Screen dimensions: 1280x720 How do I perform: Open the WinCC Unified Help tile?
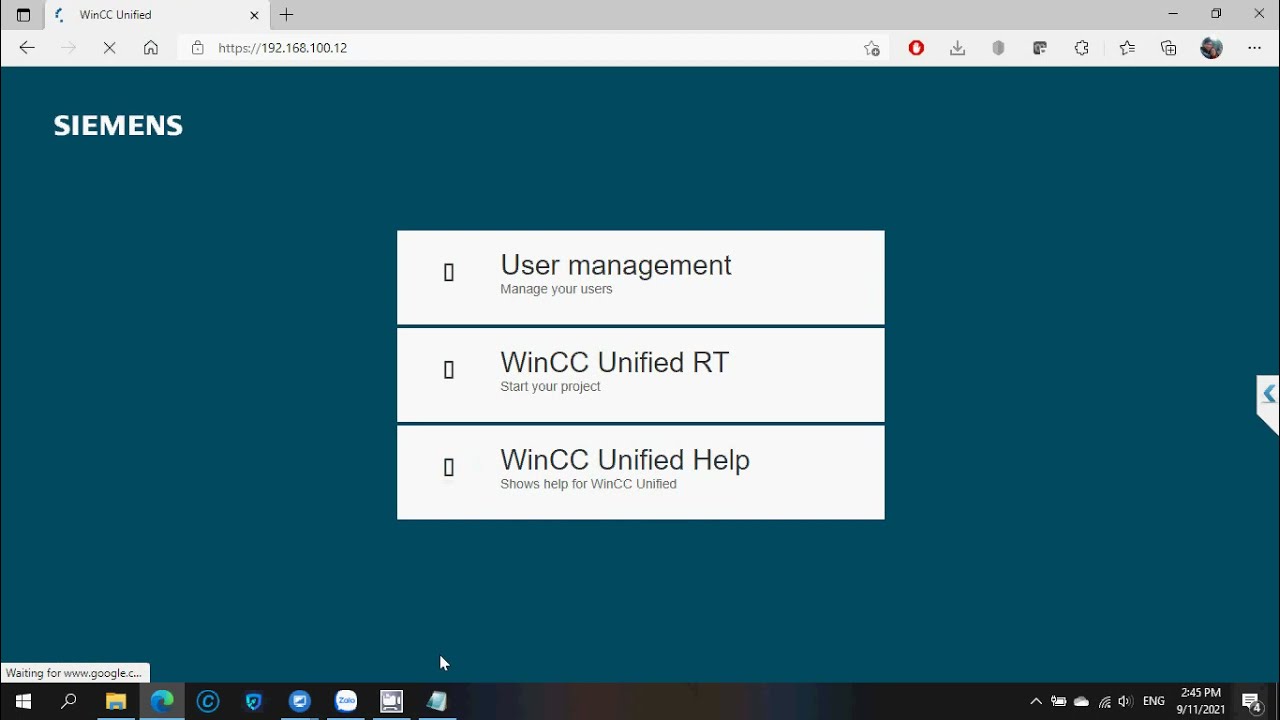pos(640,473)
